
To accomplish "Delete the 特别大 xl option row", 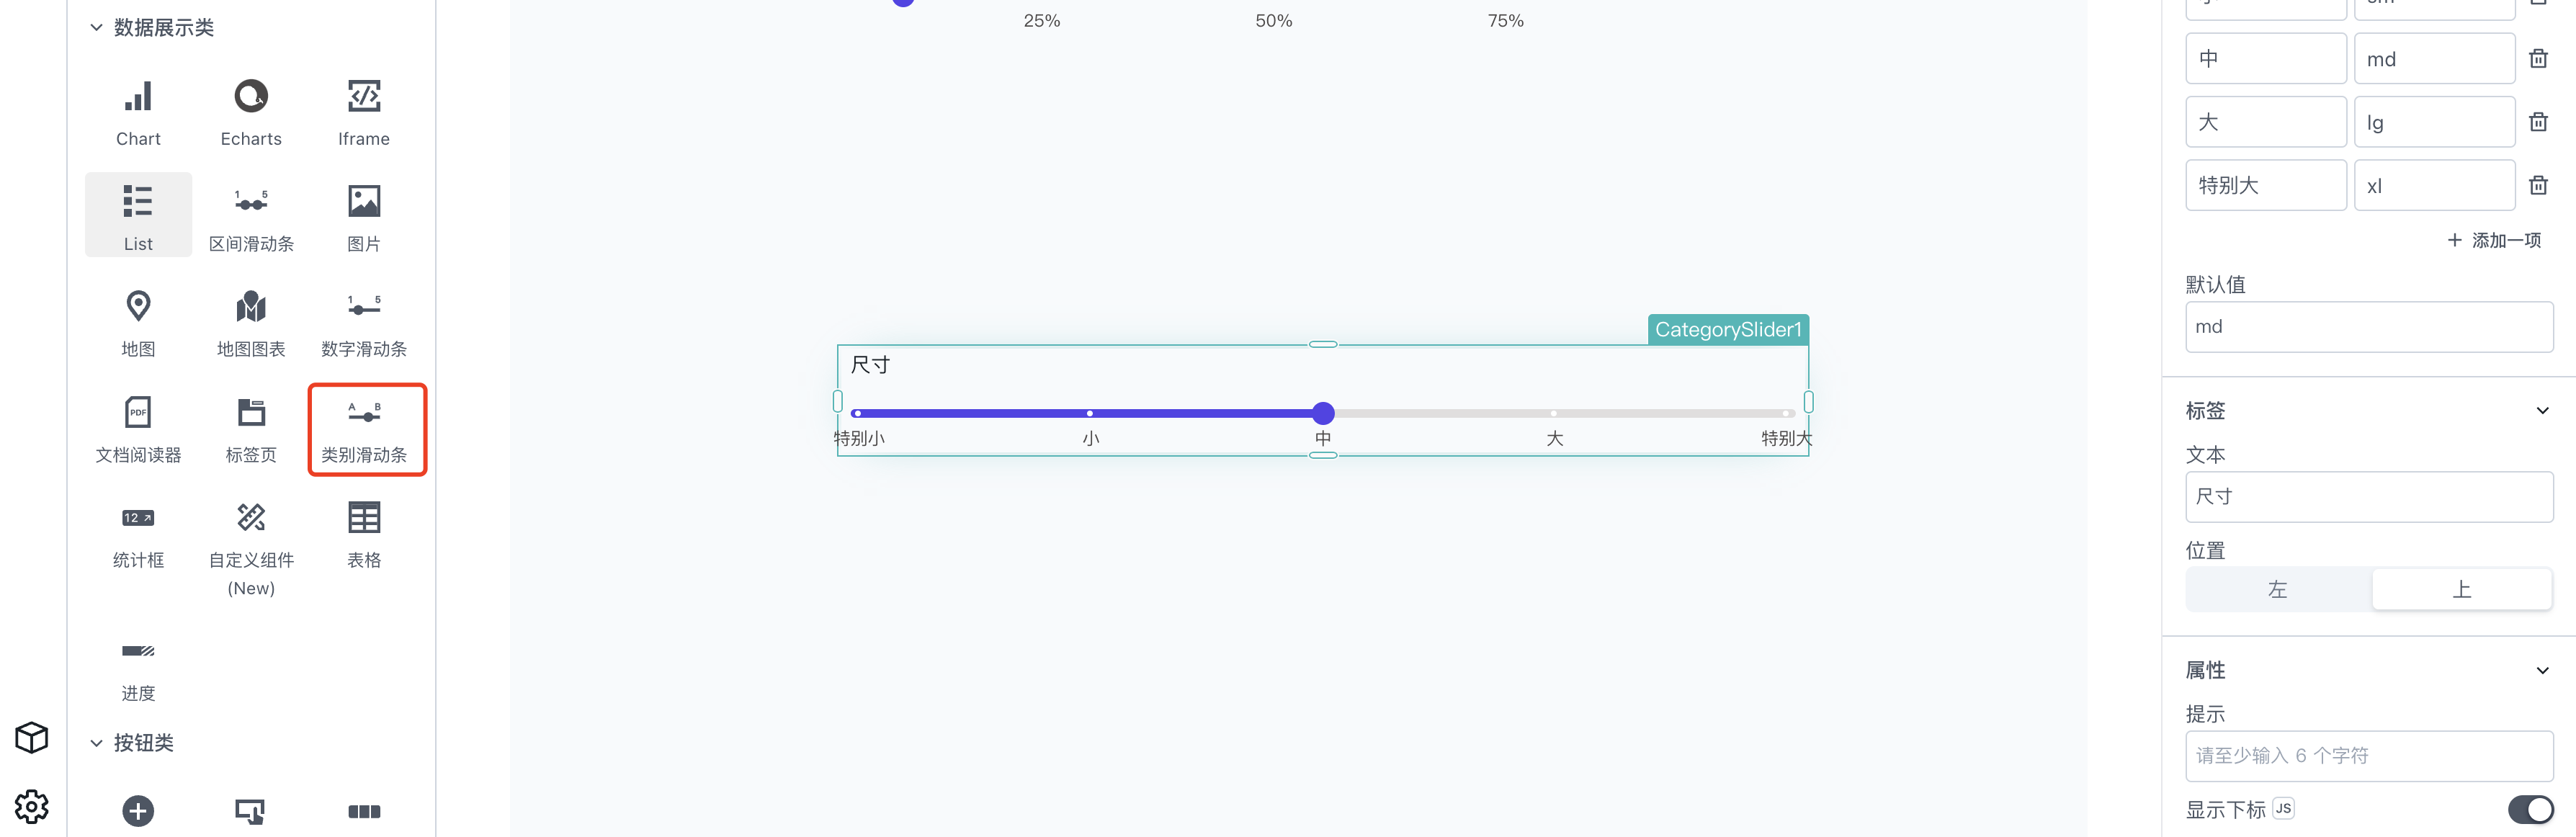I will click(x=2538, y=185).
